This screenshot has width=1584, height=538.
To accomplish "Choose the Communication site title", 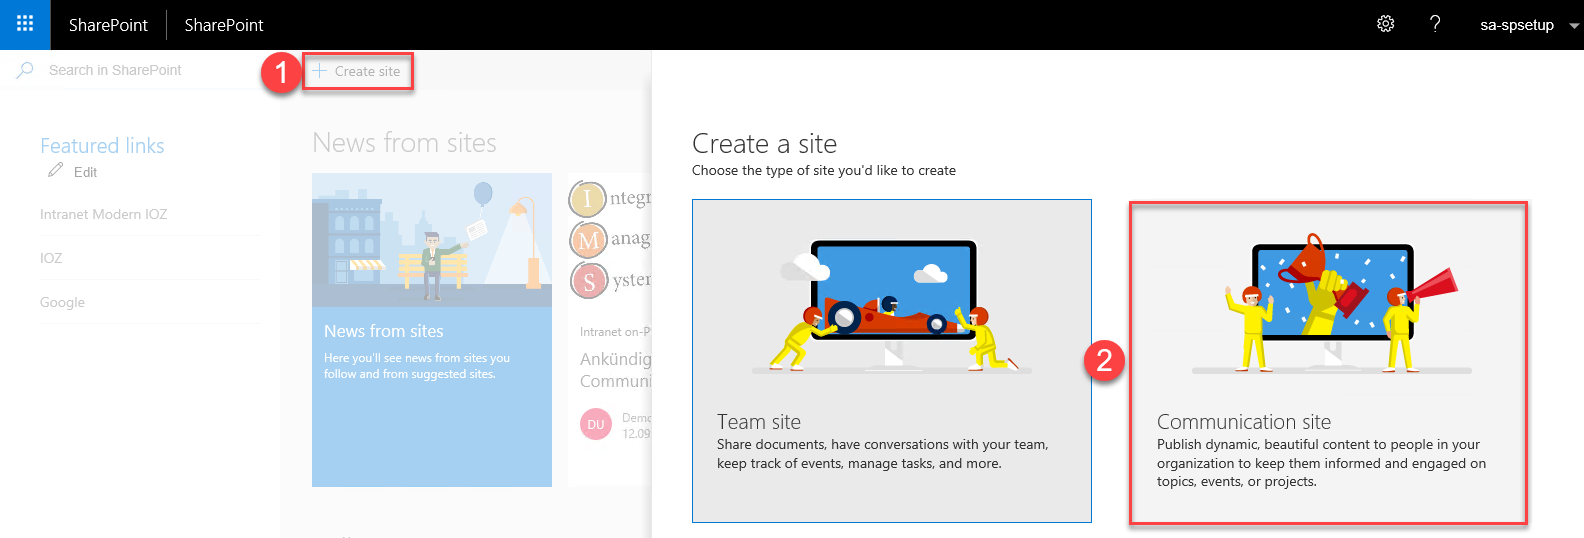I will click(x=1244, y=422).
